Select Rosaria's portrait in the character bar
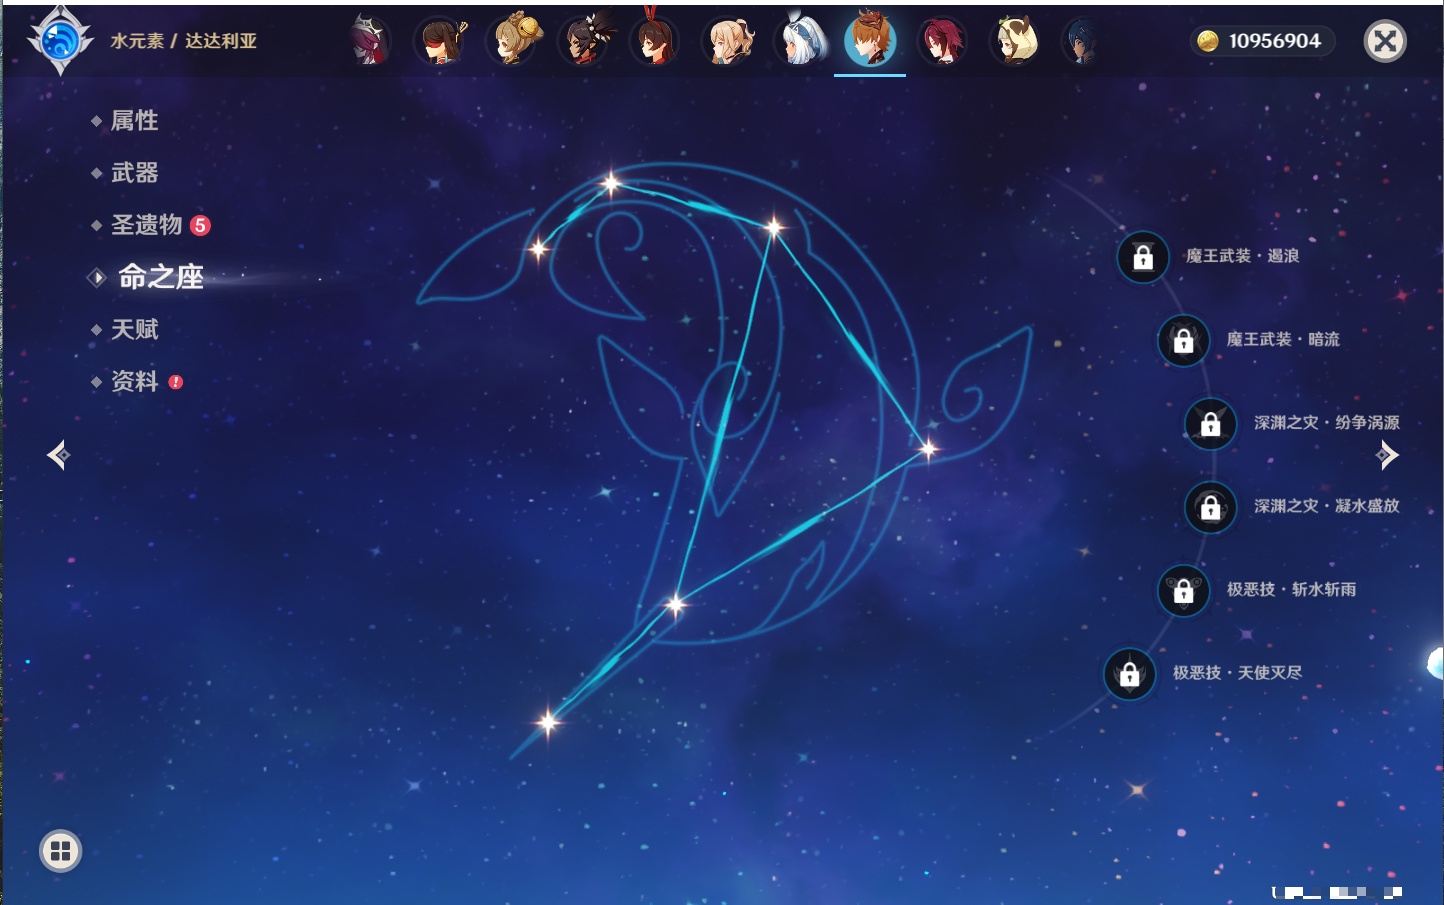 point(369,42)
